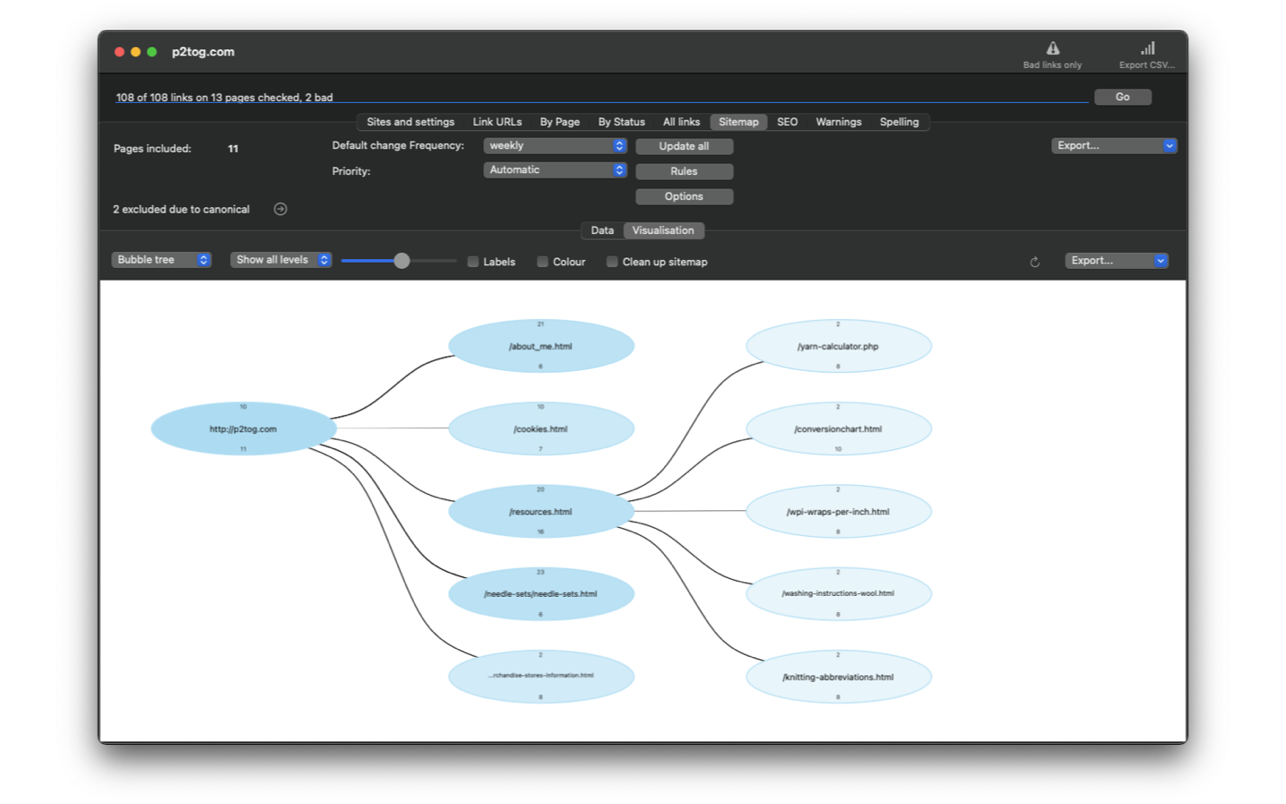Open the sitemap Rules button
Image resolution: width=1286 pixels, height=804 pixels.
684,171
